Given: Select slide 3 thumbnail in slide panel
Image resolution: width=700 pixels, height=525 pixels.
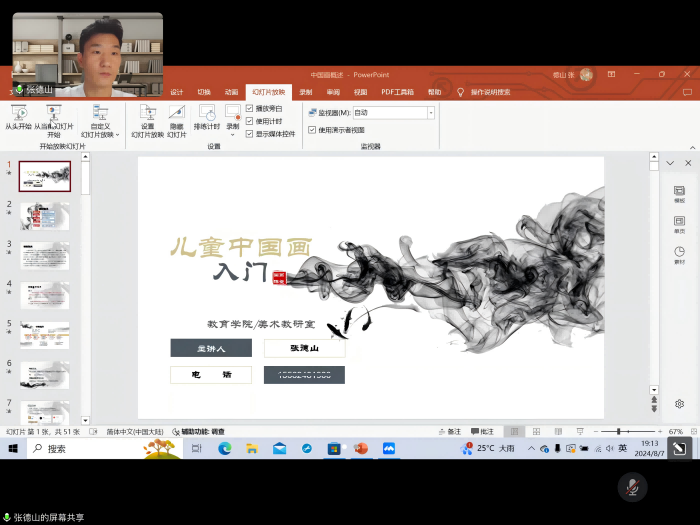Looking at the screenshot, I should (x=45, y=255).
